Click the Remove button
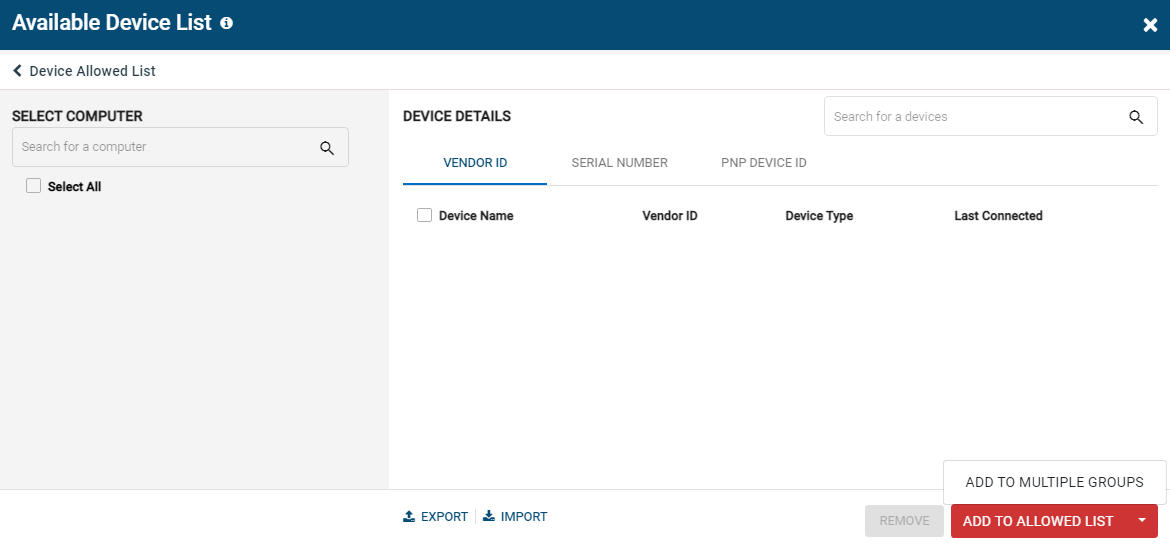This screenshot has width=1170, height=547. point(904,521)
